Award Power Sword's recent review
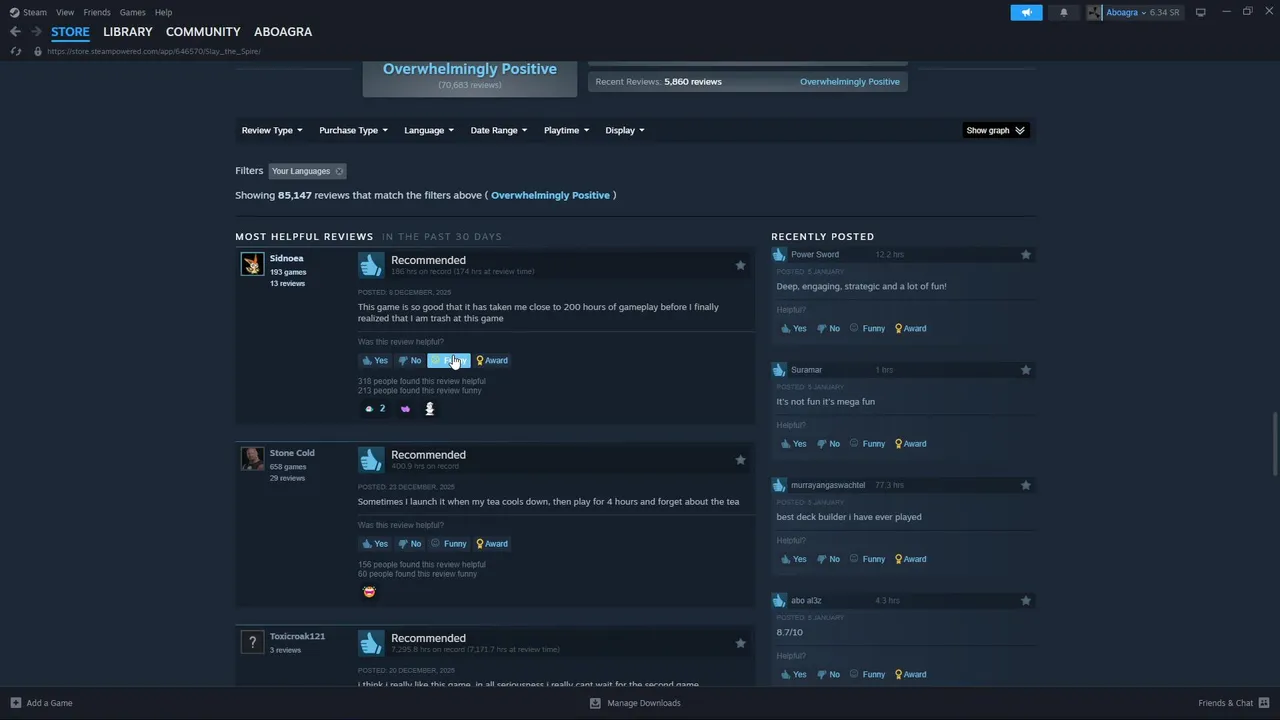This screenshot has height=720, width=1280. tap(911, 329)
